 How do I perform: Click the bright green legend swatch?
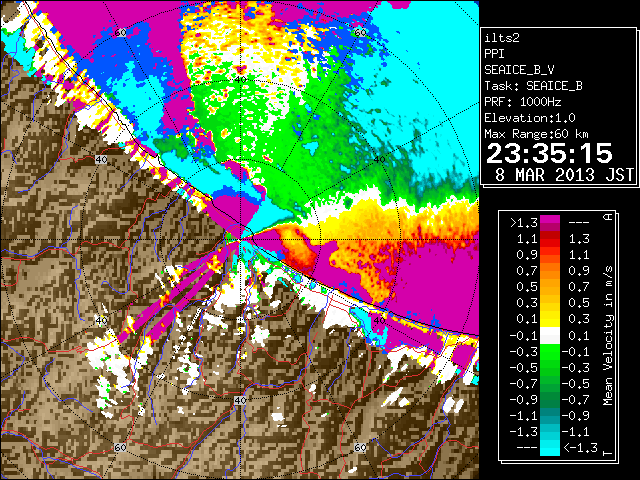click(550, 351)
